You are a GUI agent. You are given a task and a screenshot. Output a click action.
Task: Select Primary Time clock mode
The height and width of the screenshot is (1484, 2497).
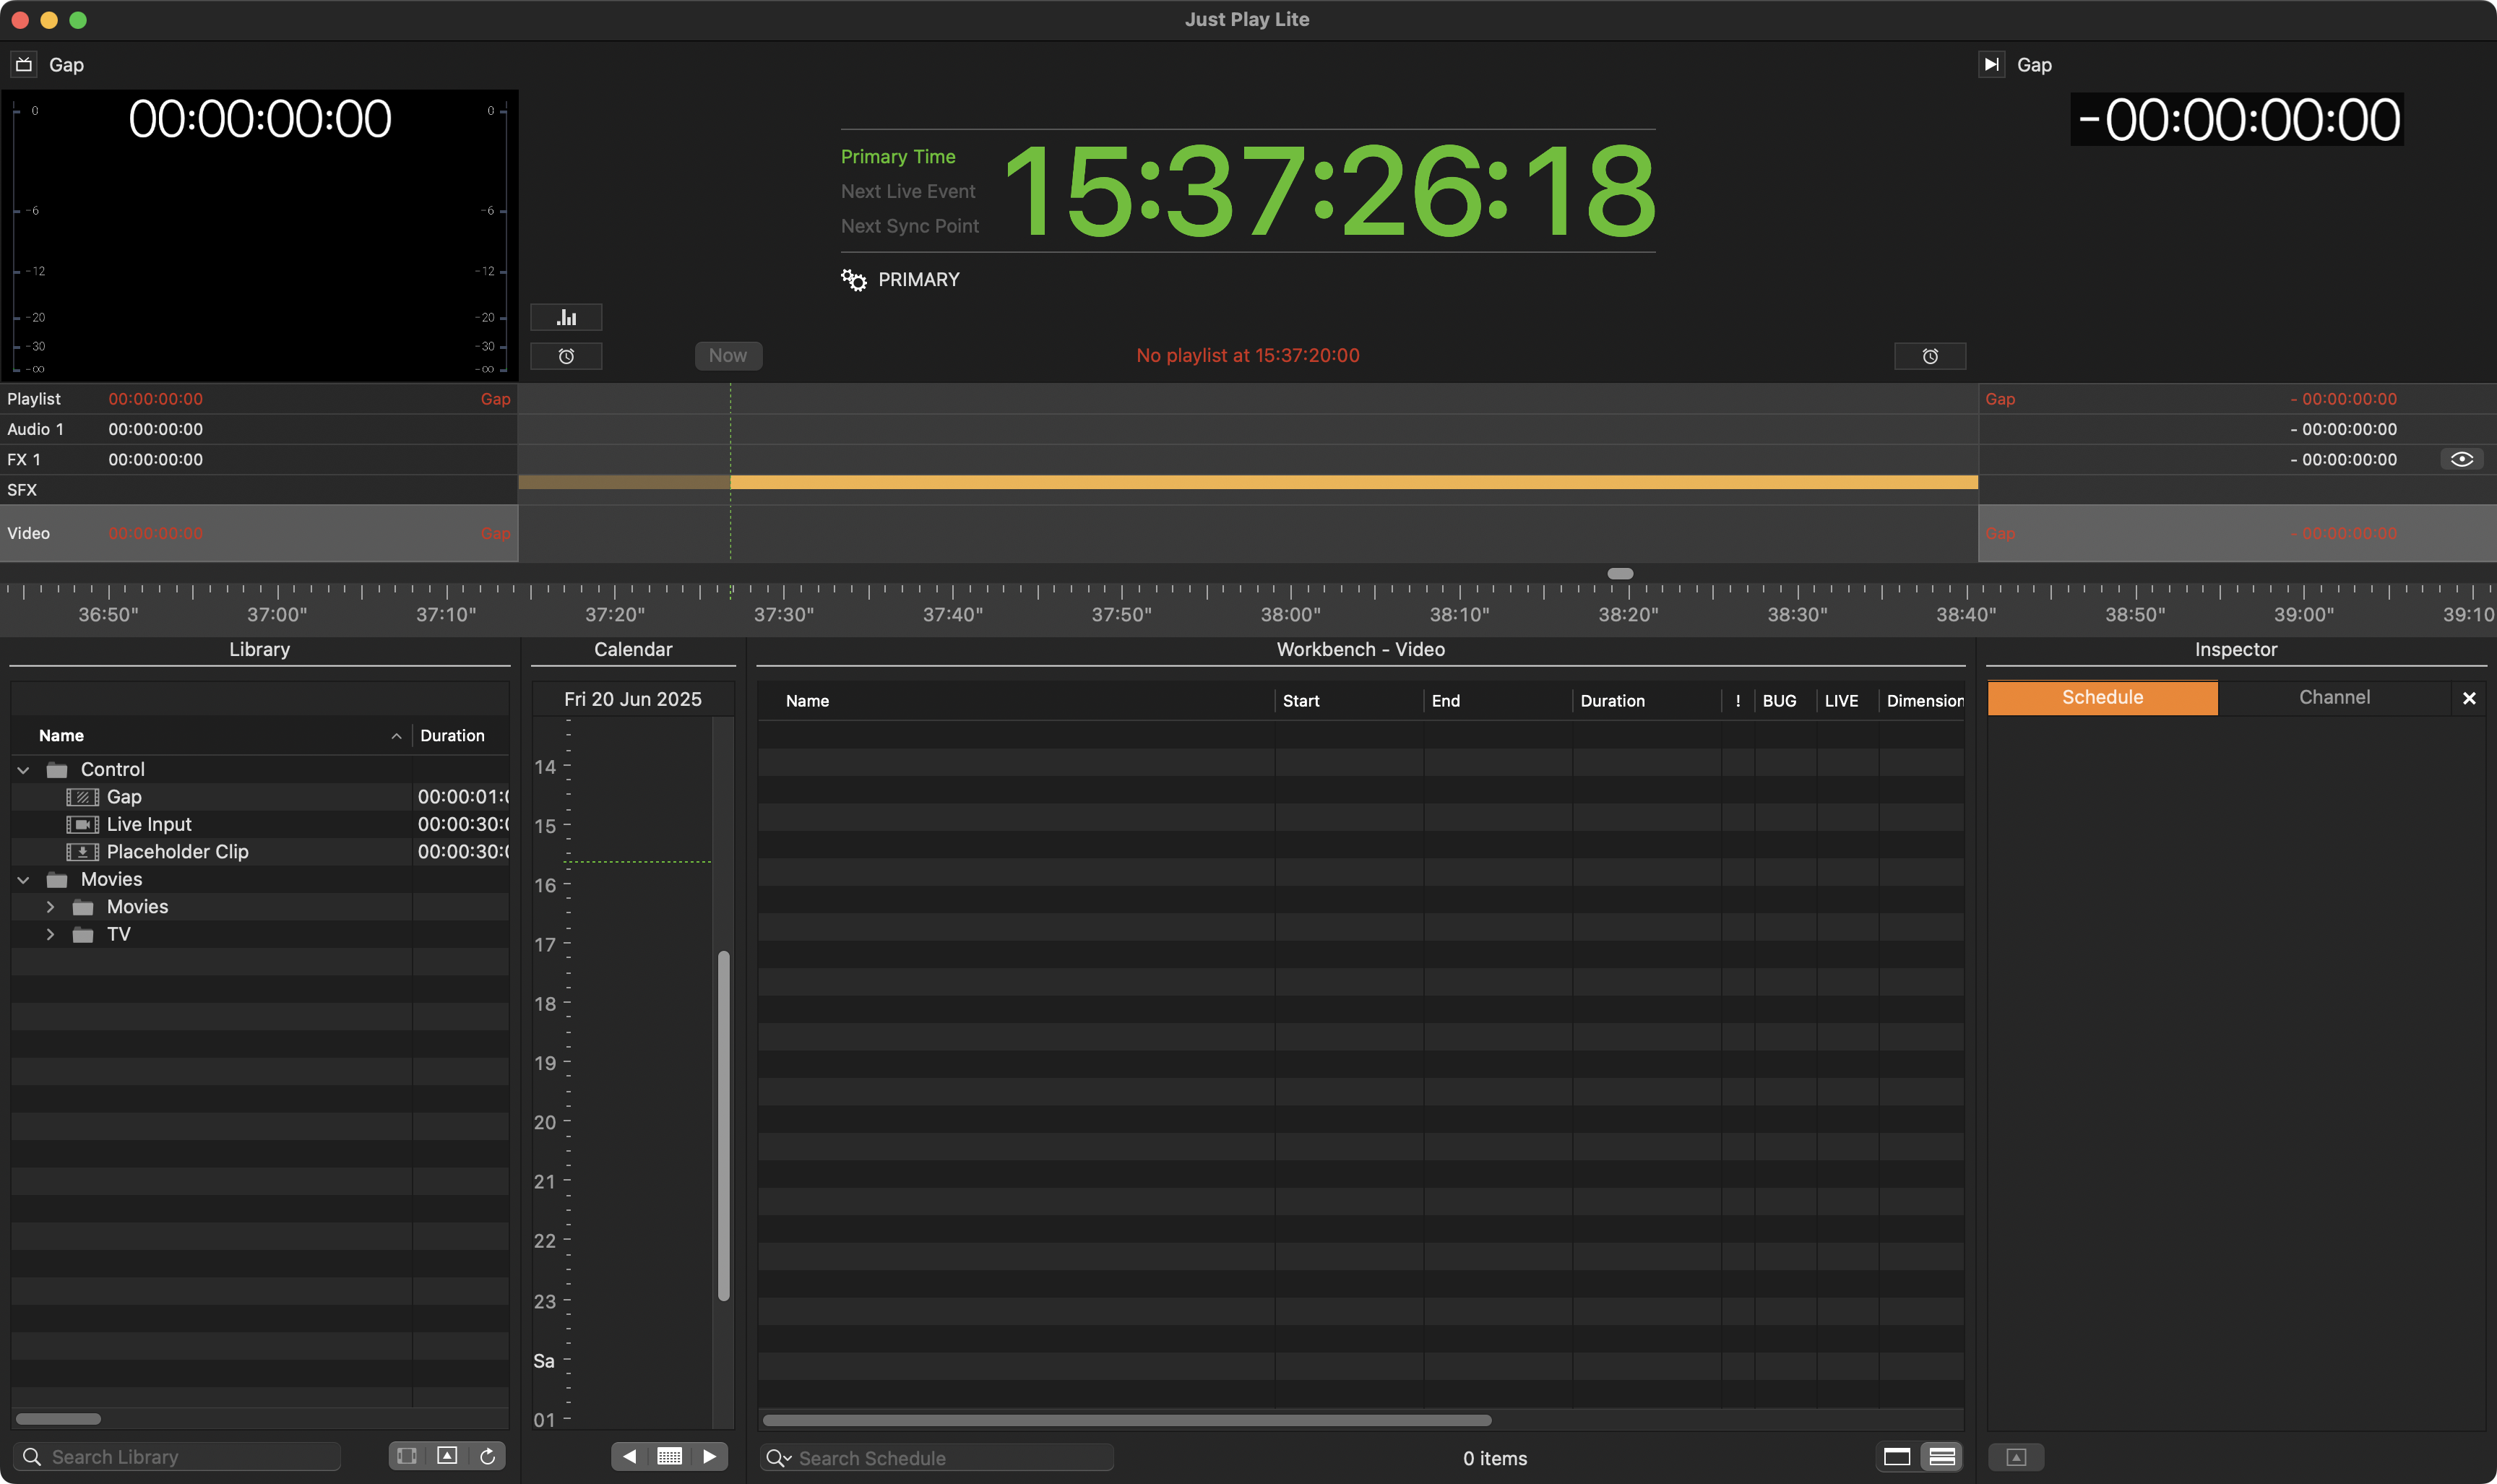pos(898,156)
